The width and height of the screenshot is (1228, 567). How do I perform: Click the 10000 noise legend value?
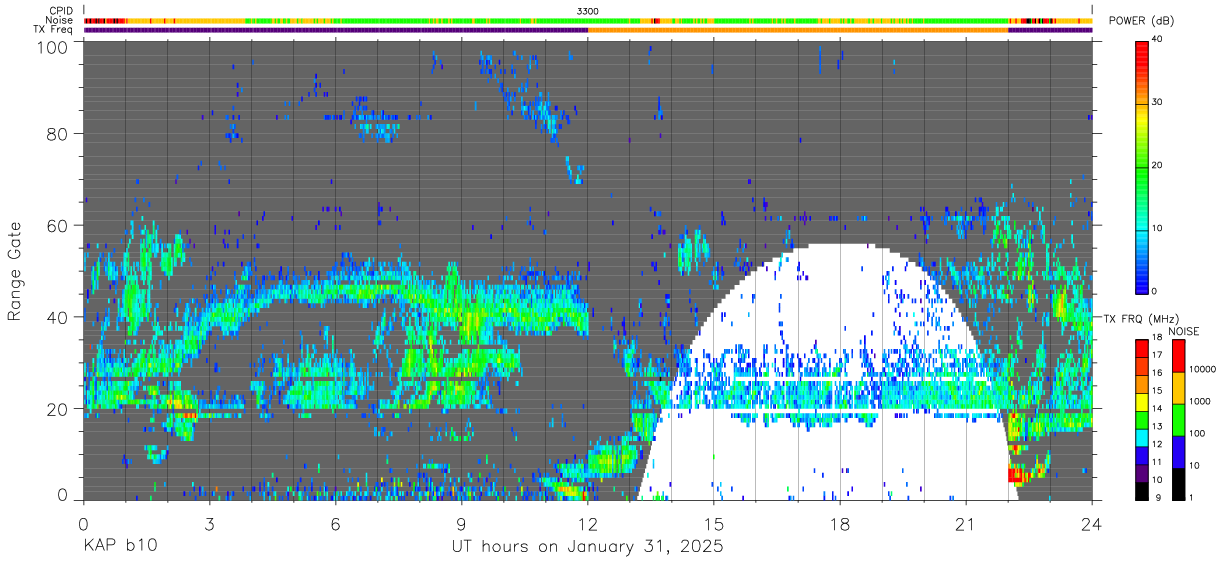pos(1205,370)
